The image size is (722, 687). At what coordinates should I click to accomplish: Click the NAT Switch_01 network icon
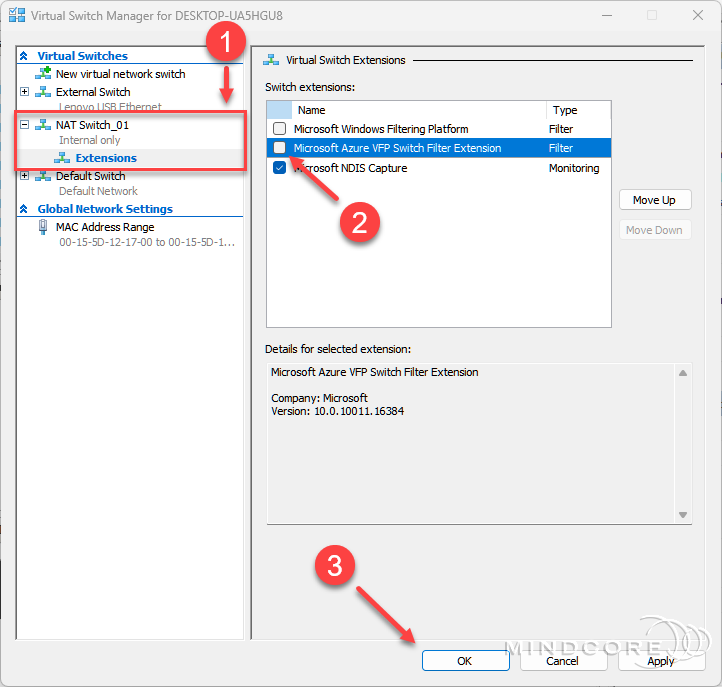coord(43,125)
